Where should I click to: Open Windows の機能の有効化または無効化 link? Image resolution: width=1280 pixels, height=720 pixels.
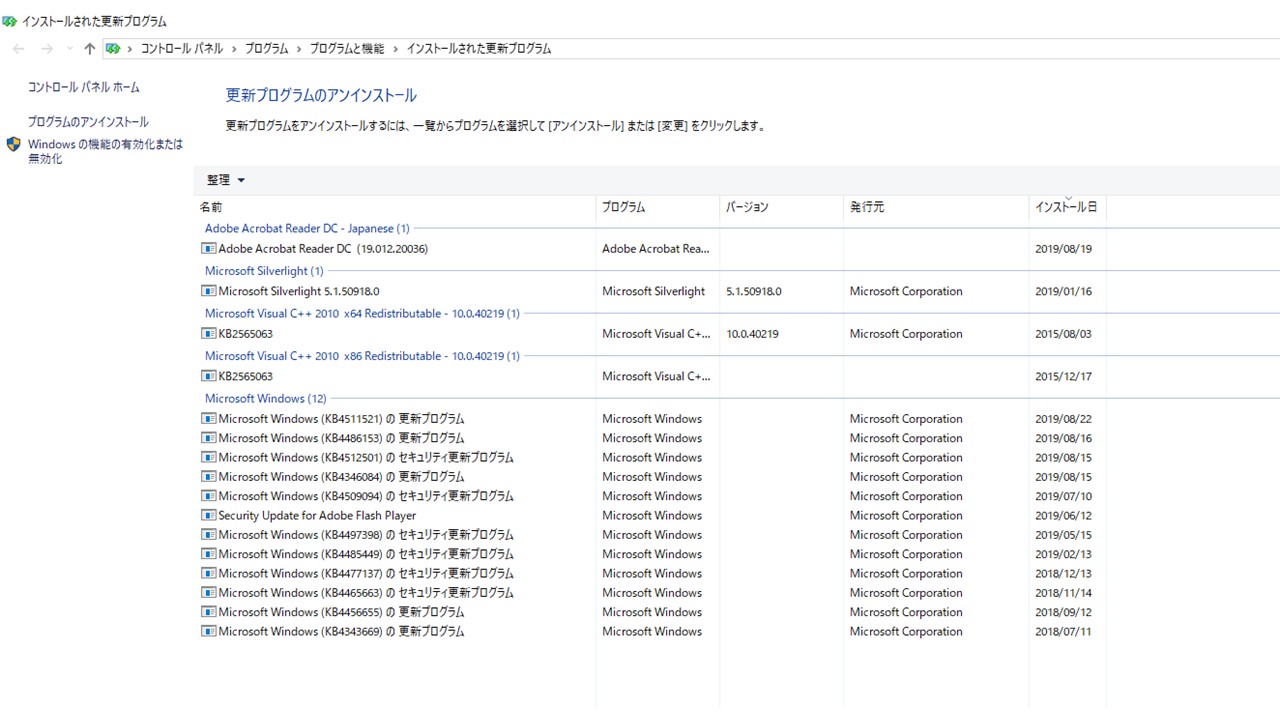click(105, 151)
